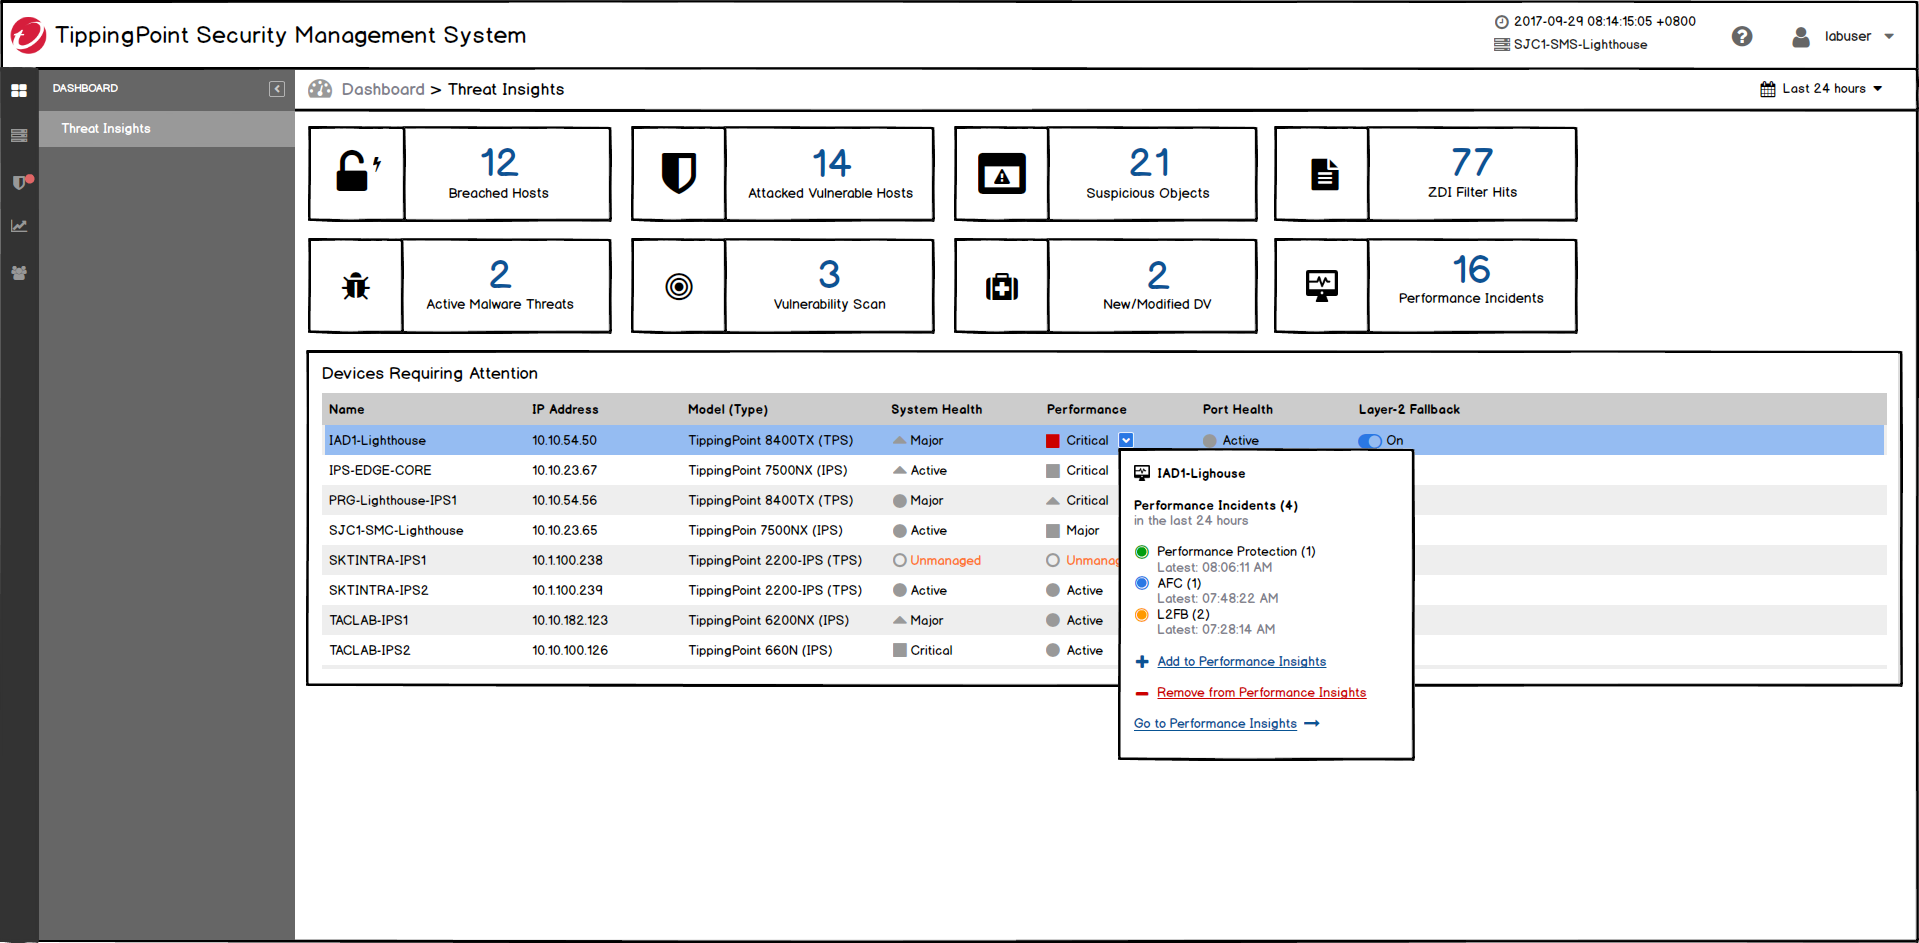Screen dimensions: 1919x943
Task: Click the Performance Incidents monitor icon
Action: coord(1322,285)
